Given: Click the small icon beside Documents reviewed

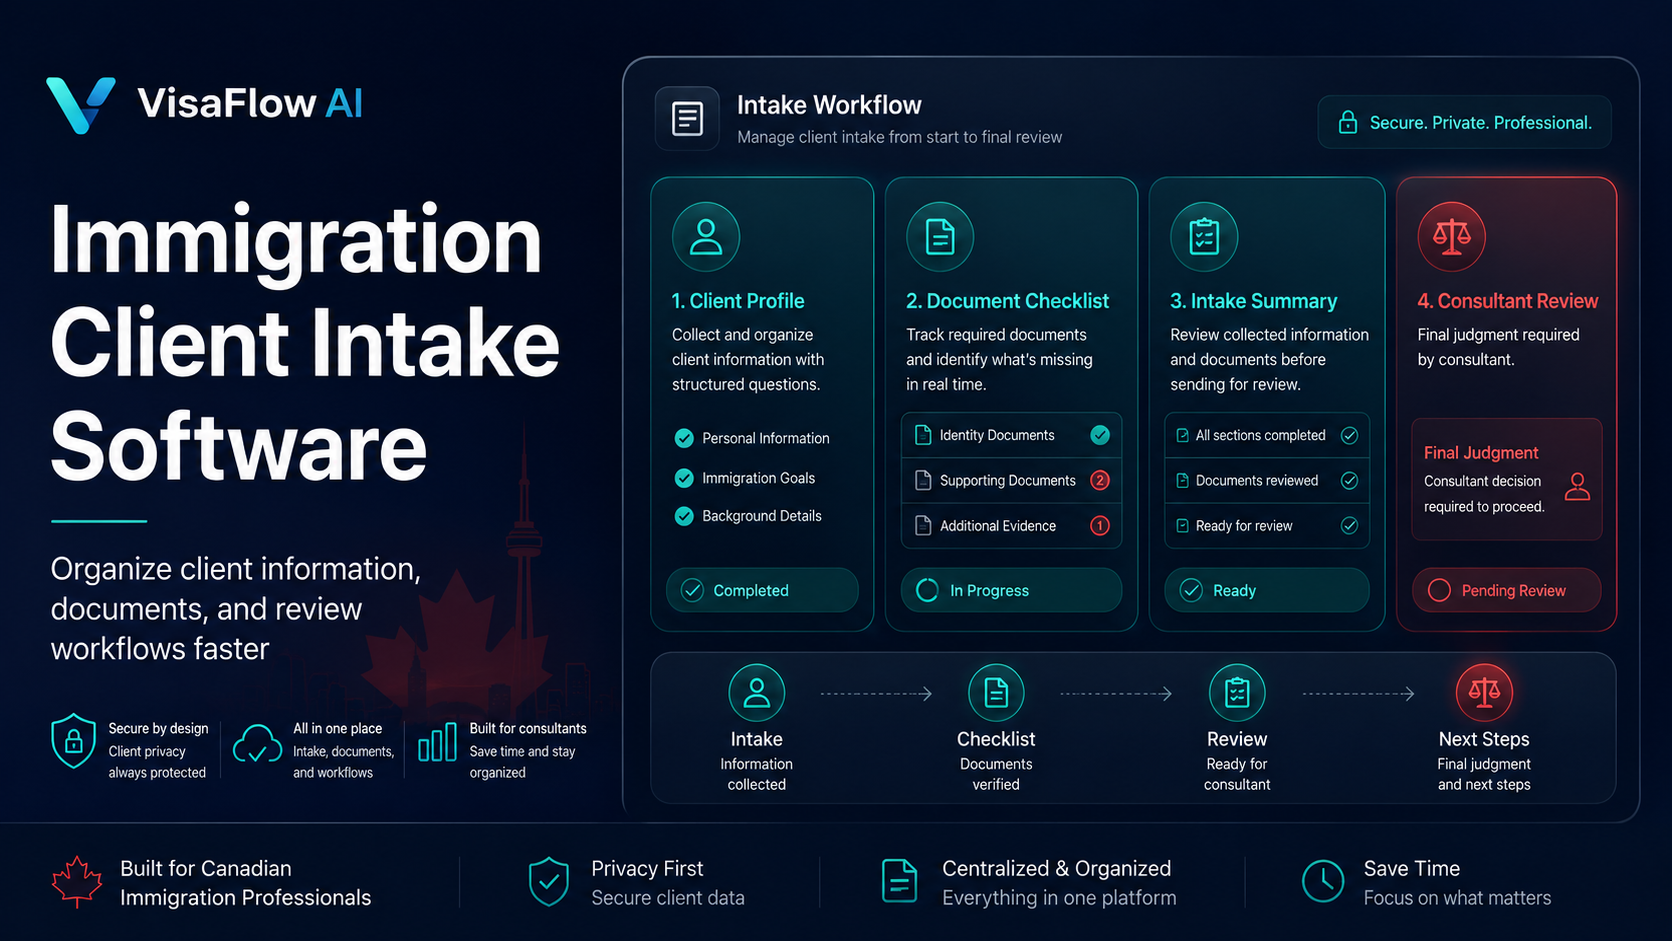Looking at the screenshot, I should pos(1182,480).
